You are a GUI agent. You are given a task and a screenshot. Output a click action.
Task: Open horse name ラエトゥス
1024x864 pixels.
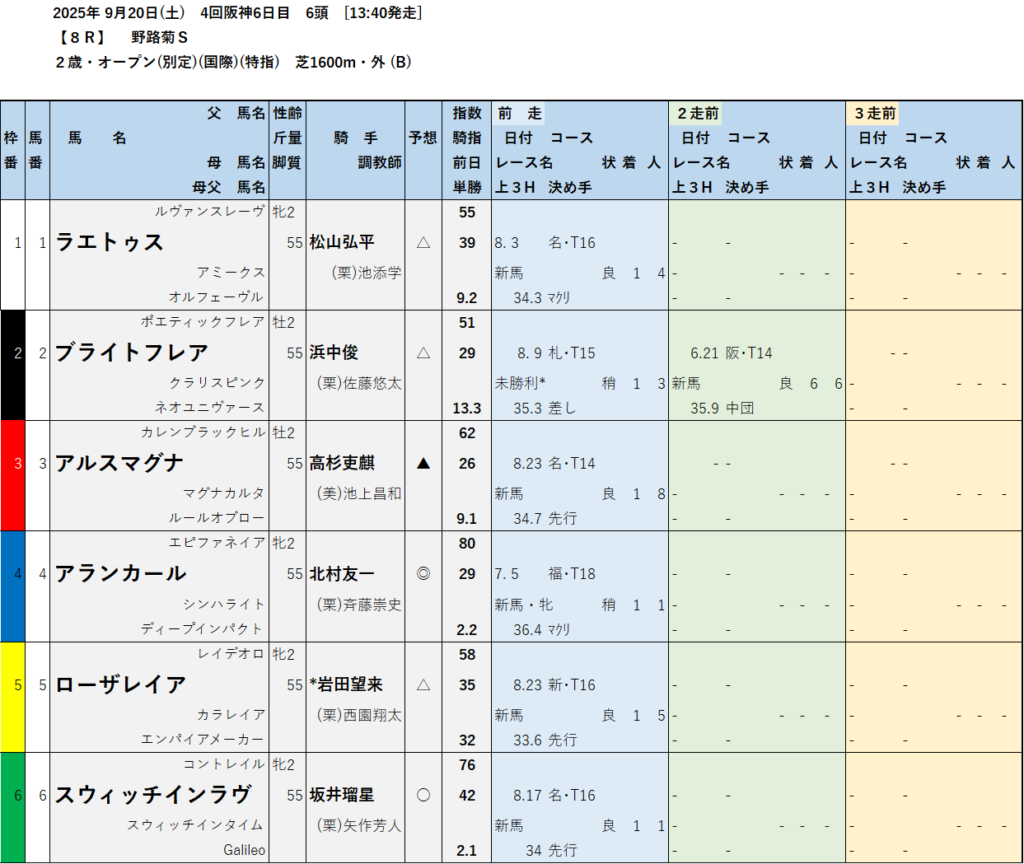[x=109, y=242]
